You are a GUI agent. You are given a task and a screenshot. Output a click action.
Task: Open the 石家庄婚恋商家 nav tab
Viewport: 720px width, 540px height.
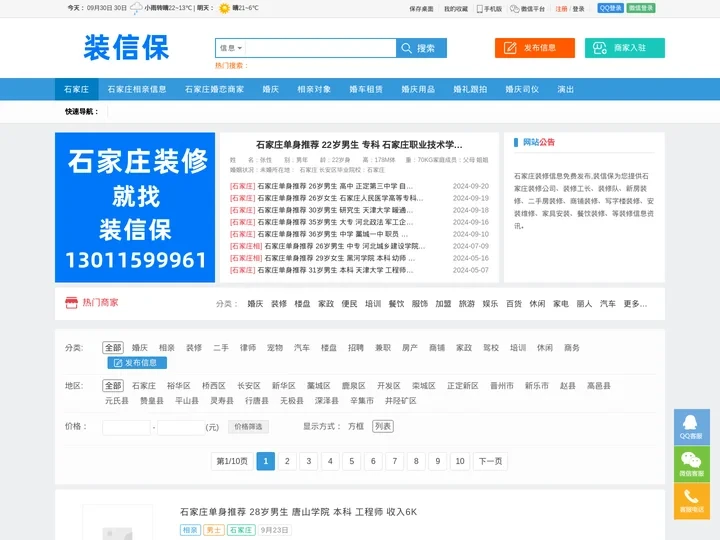click(x=214, y=89)
